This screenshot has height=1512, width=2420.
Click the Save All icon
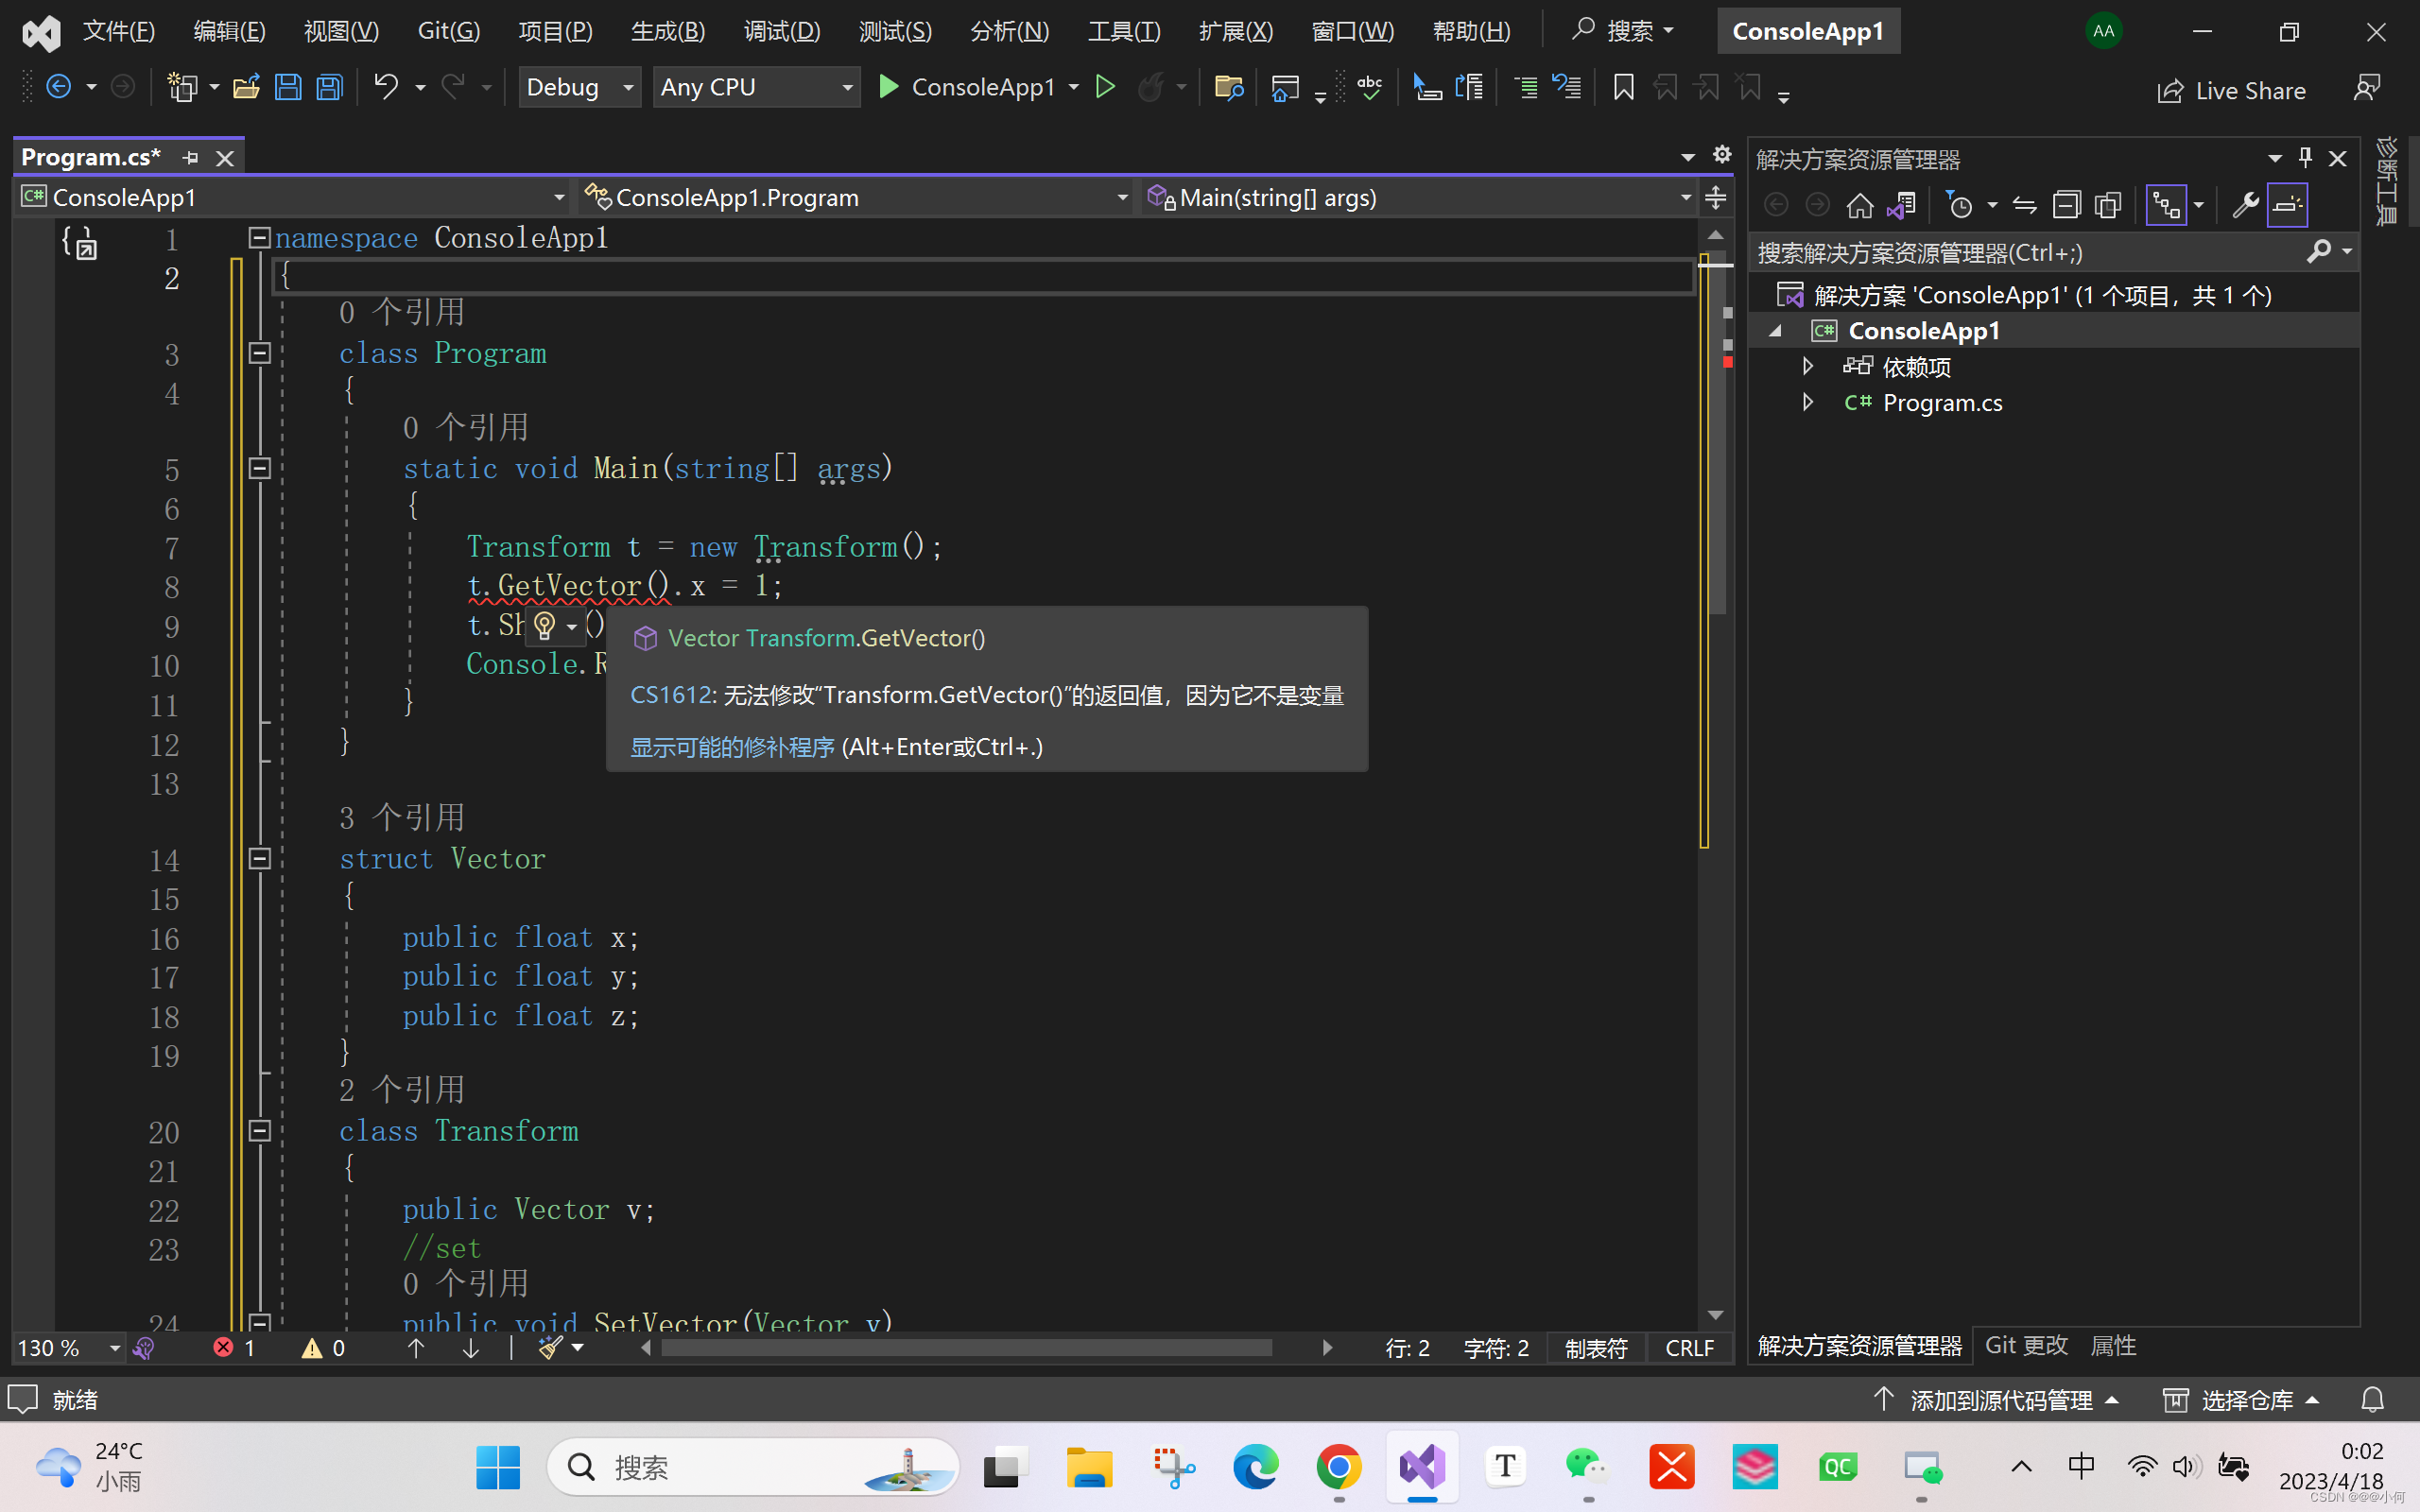[x=329, y=88]
